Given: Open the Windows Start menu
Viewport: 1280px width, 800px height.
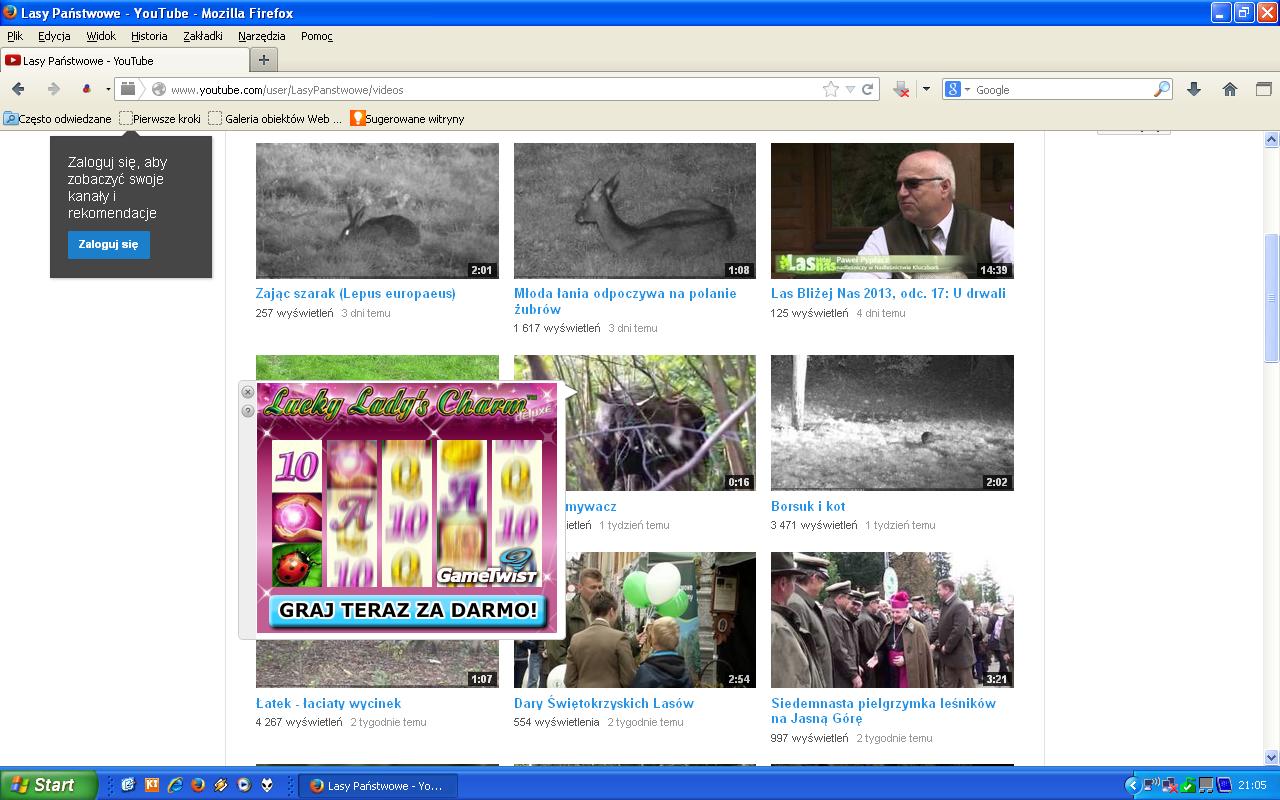Looking at the screenshot, I should (x=49, y=785).
